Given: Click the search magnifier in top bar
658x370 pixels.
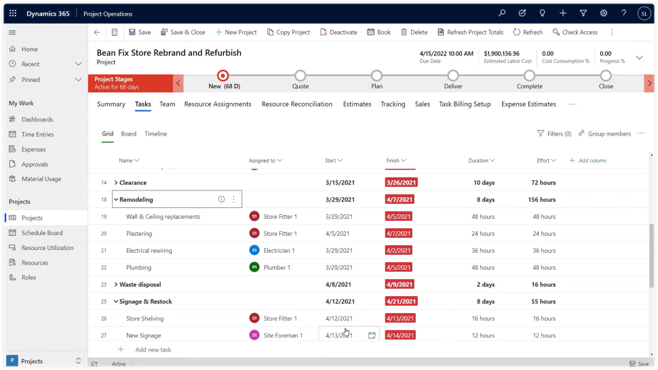Looking at the screenshot, I should pyautogui.click(x=502, y=13).
